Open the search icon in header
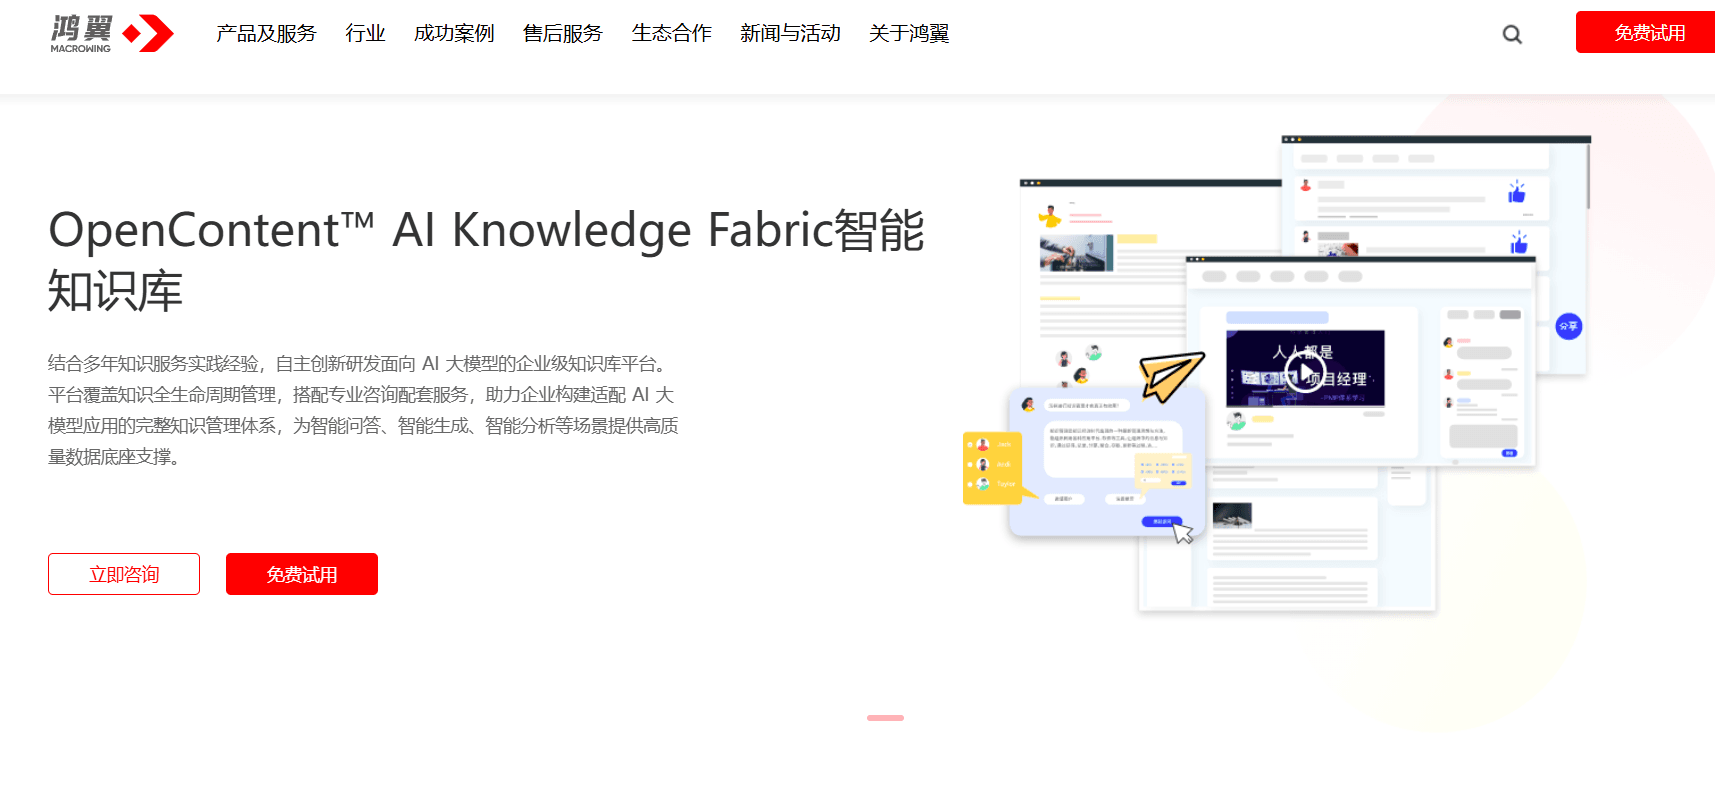Image resolution: width=1715 pixels, height=785 pixels. coord(1512,34)
